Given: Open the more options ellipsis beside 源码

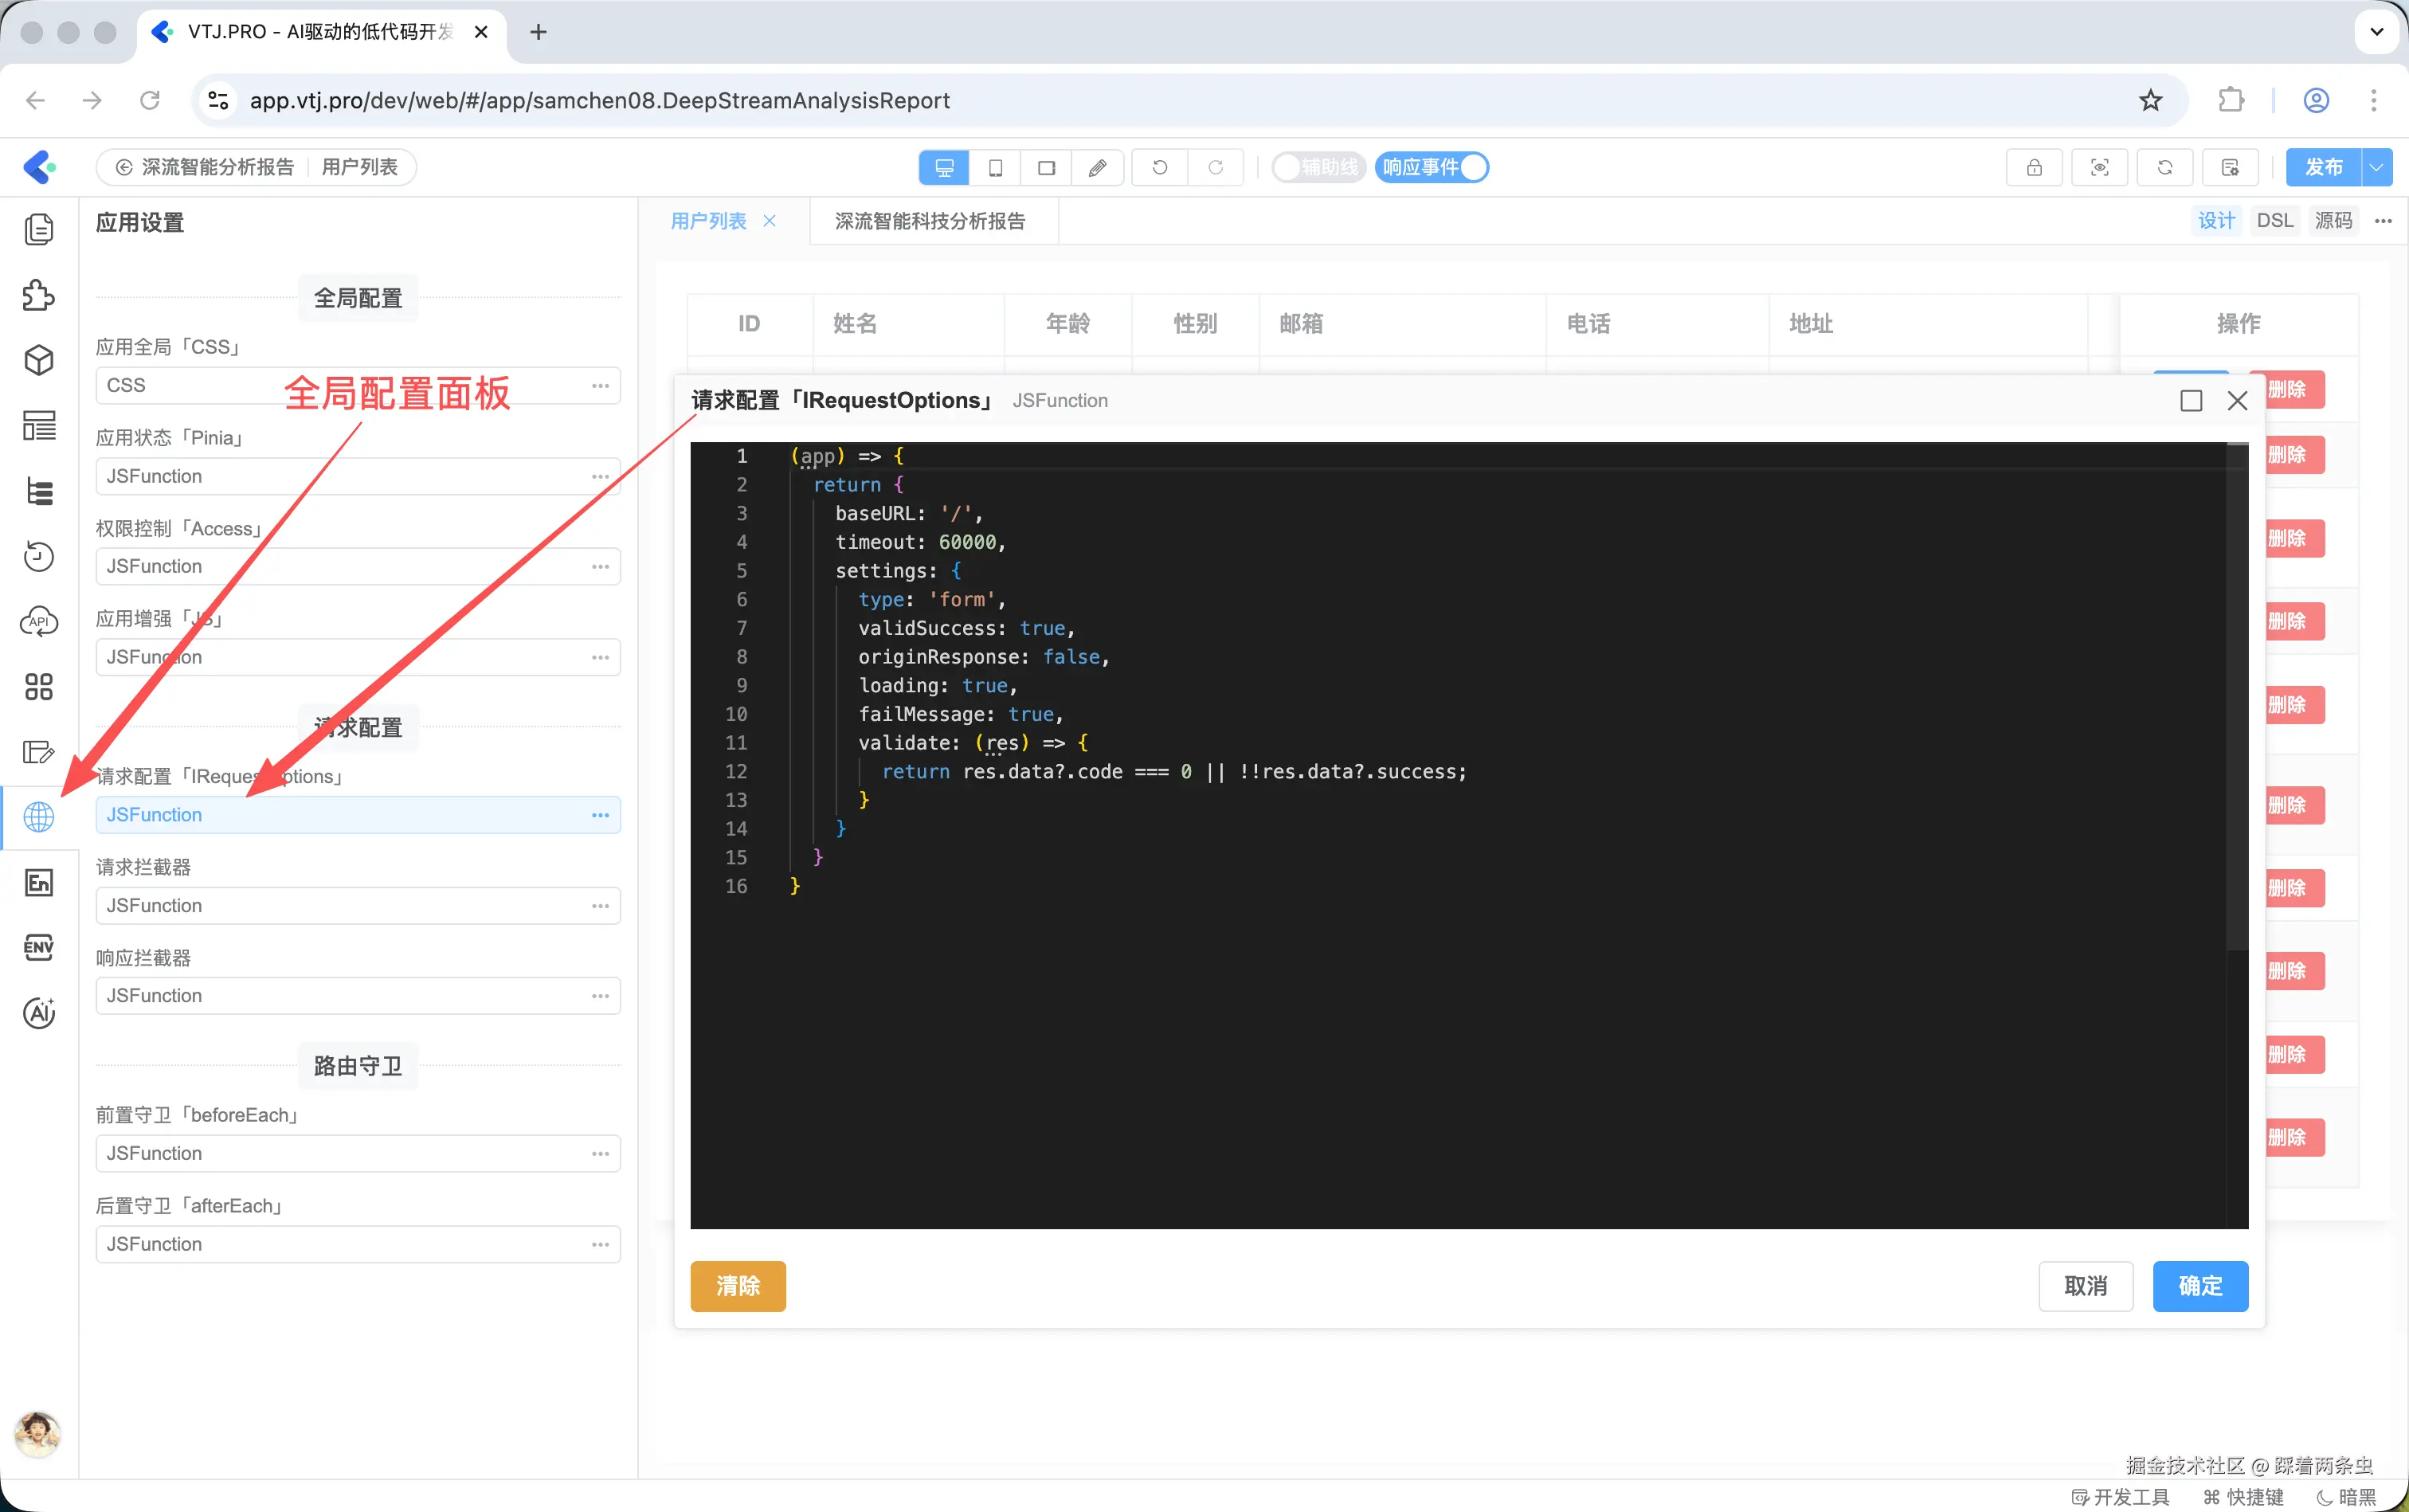Looking at the screenshot, I should pyautogui.click(x=2383, y=221).
